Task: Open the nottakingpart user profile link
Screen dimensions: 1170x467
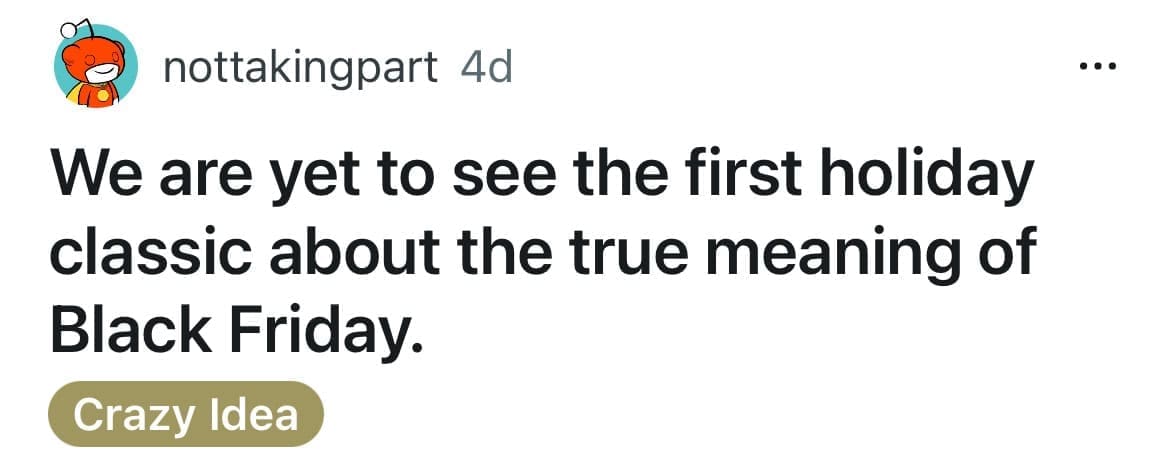Action: tap(299, 67)
